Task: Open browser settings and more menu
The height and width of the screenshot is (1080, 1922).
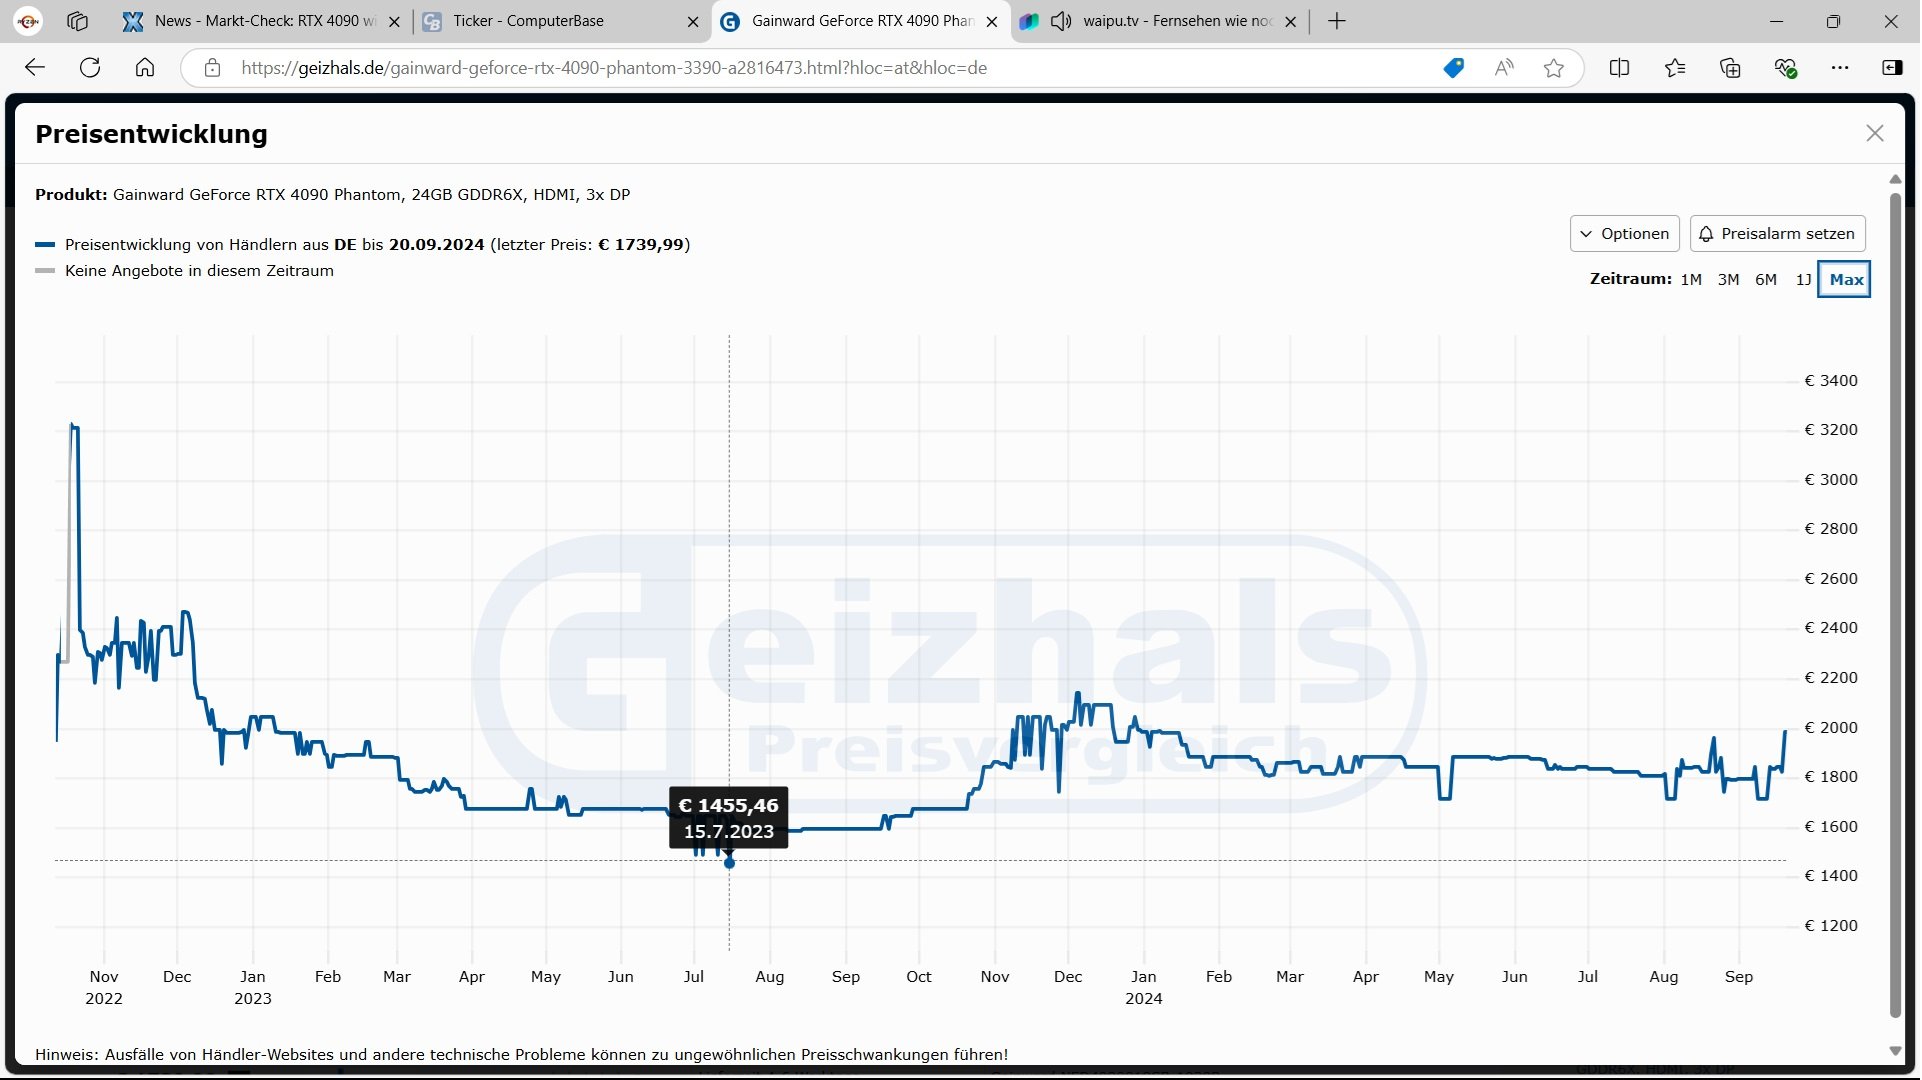Action: point(1840,68)
